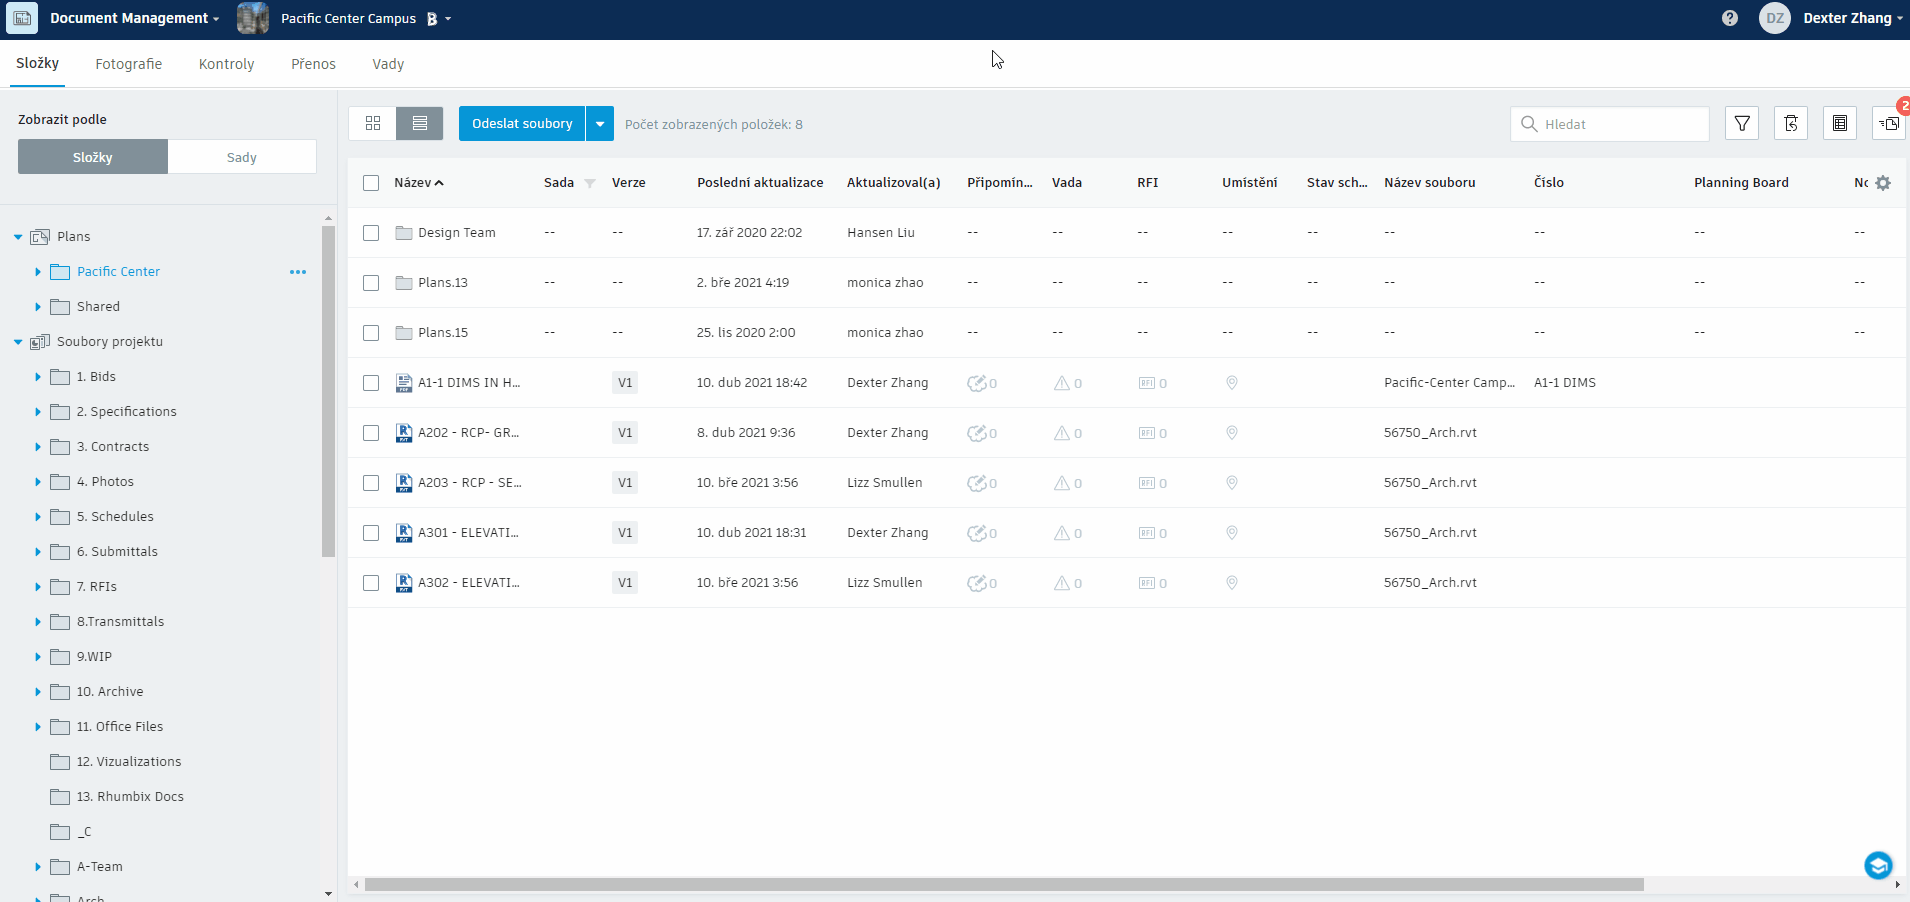Click location pin for A301 row
The image size is (1910, 902).
pyautogui.click(x=1232, y=533)
